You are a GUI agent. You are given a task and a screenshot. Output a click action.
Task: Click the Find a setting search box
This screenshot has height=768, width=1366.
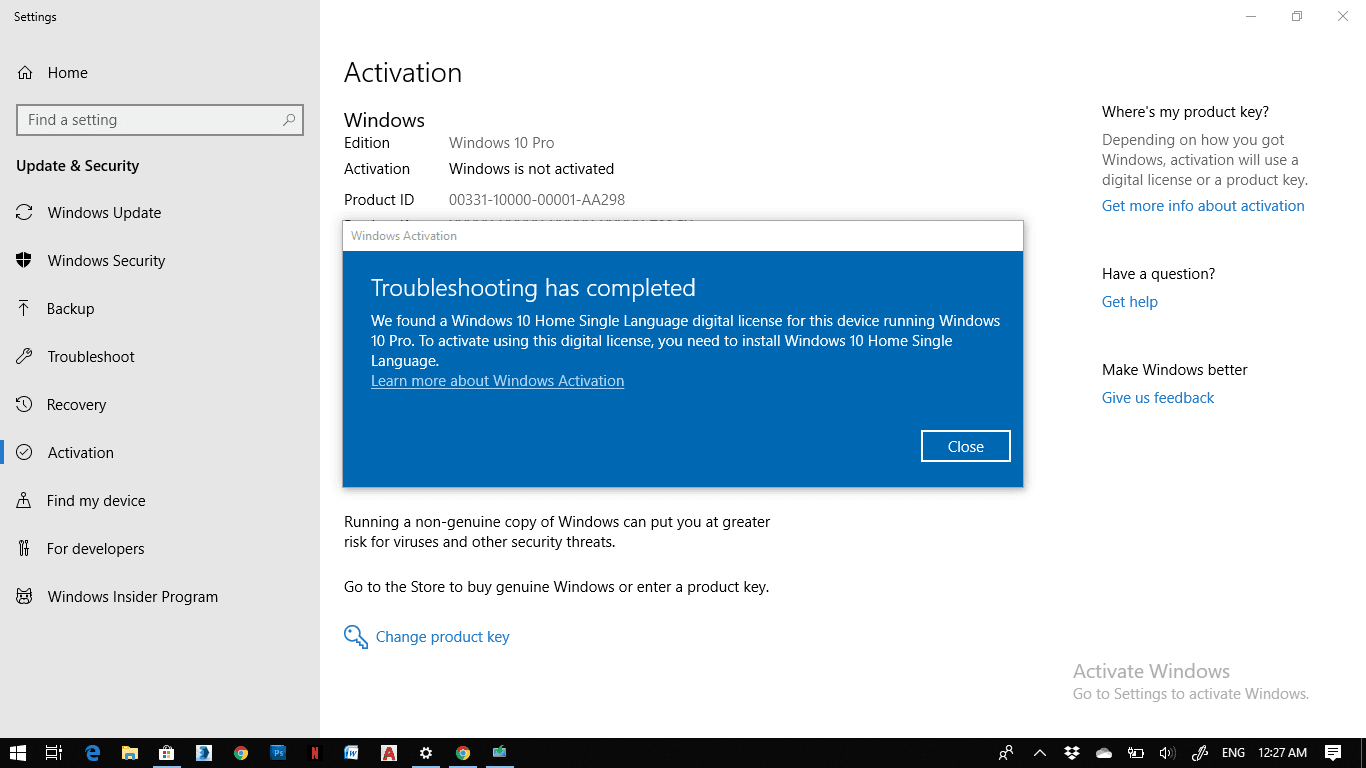coord(160,120)
